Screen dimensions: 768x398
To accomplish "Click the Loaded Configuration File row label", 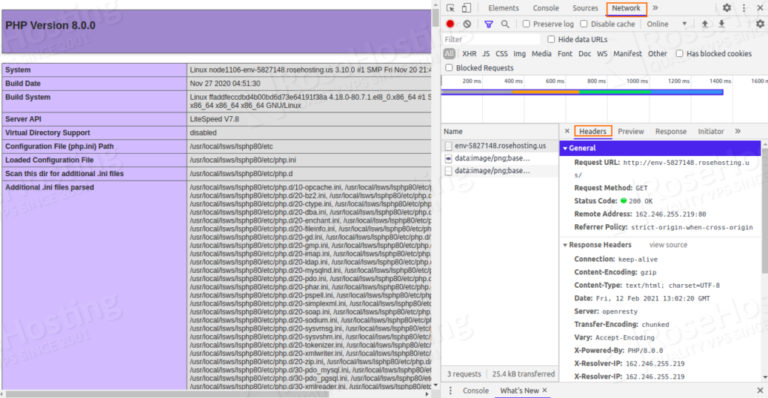I will pyautogui.click(x=49, y=160).
